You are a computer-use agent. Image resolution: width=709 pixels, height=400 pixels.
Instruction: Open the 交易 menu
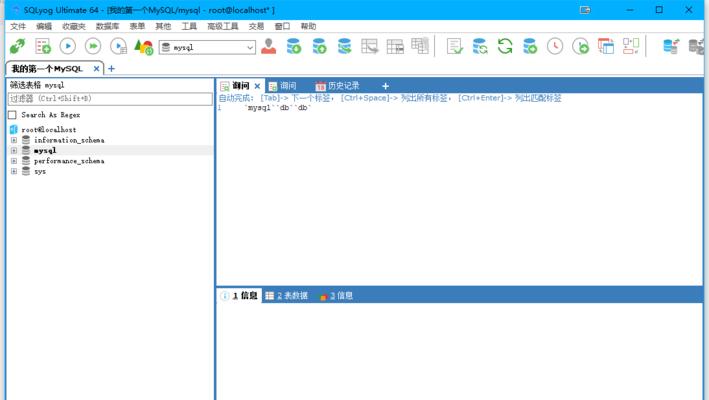256,26
